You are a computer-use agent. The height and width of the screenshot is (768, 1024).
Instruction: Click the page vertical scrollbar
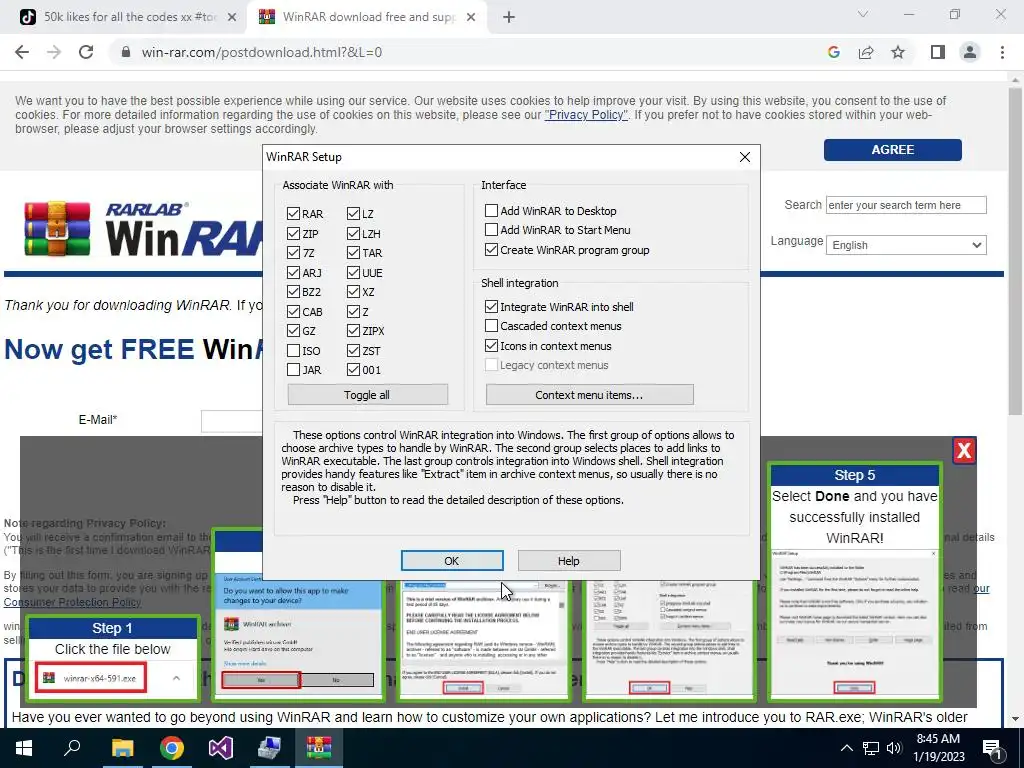[1015, 251]
